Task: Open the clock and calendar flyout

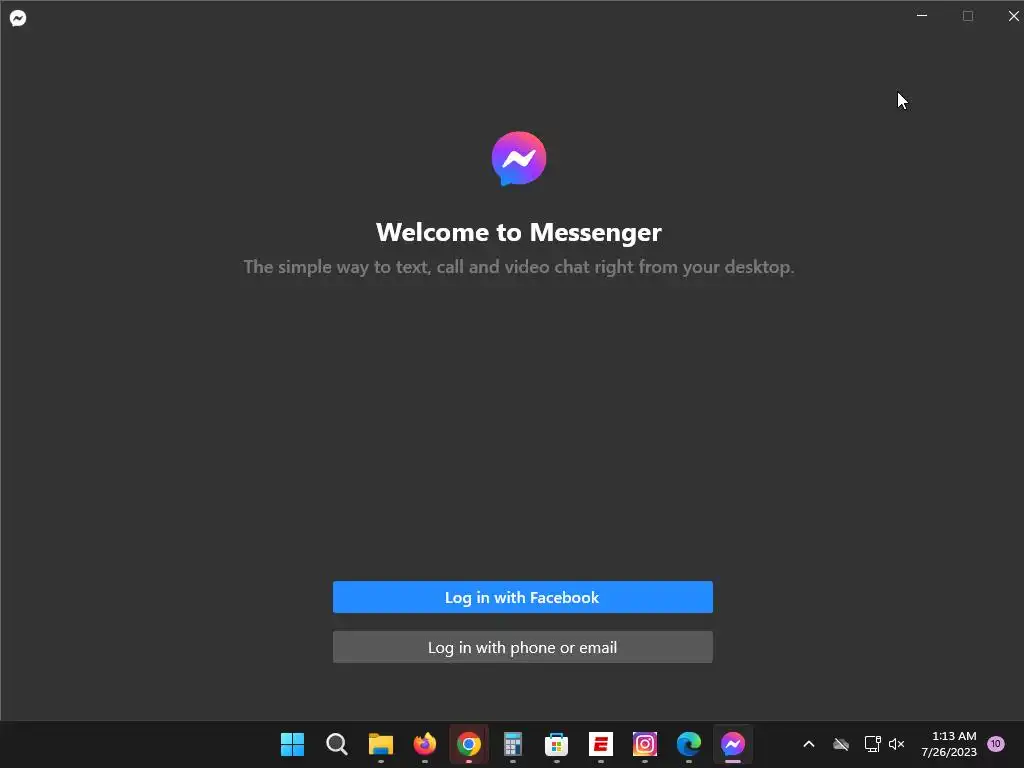Action: pyautogui.click(x=949, y=744)
